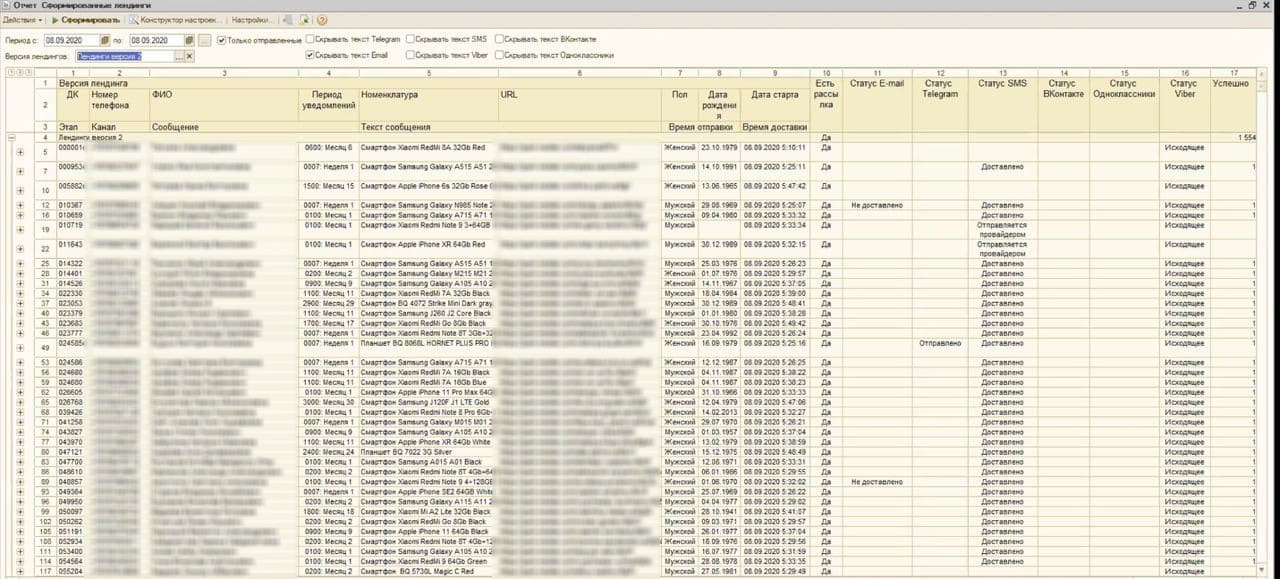Collapse the Лендинги версия 2 group
1280x579 pixels.
coord(10,136)
